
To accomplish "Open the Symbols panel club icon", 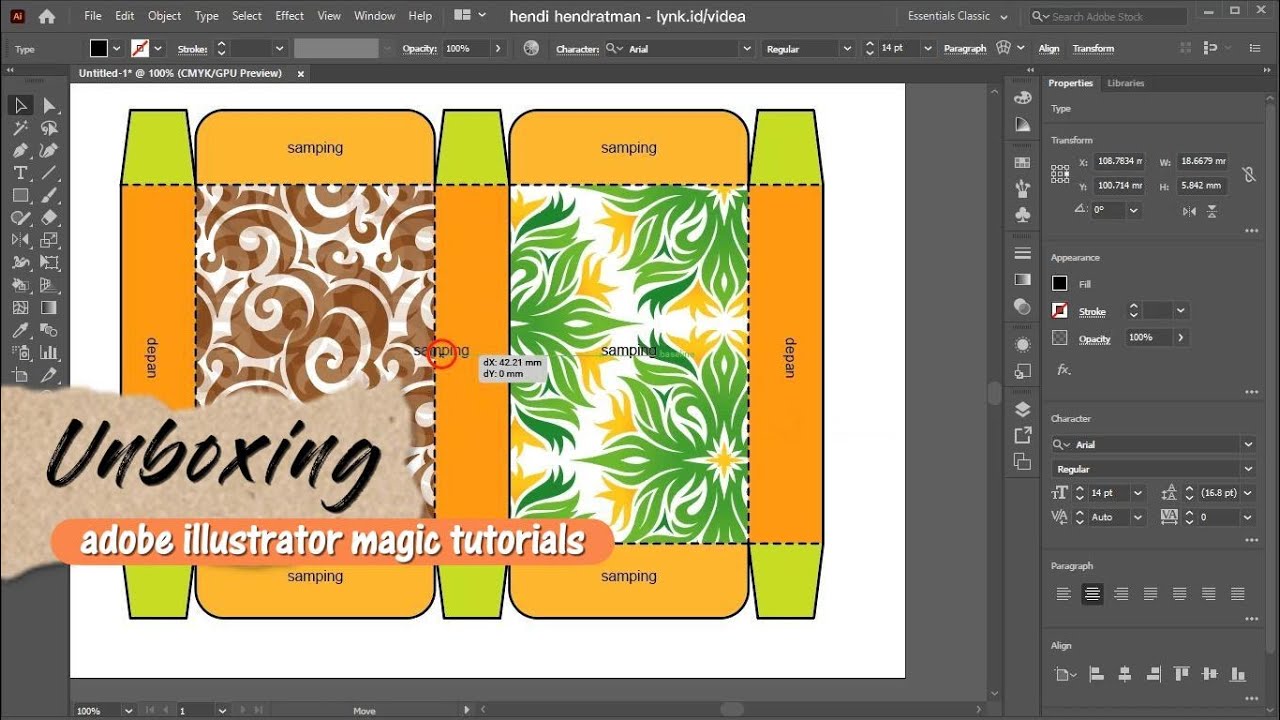I will (1022, 214).
